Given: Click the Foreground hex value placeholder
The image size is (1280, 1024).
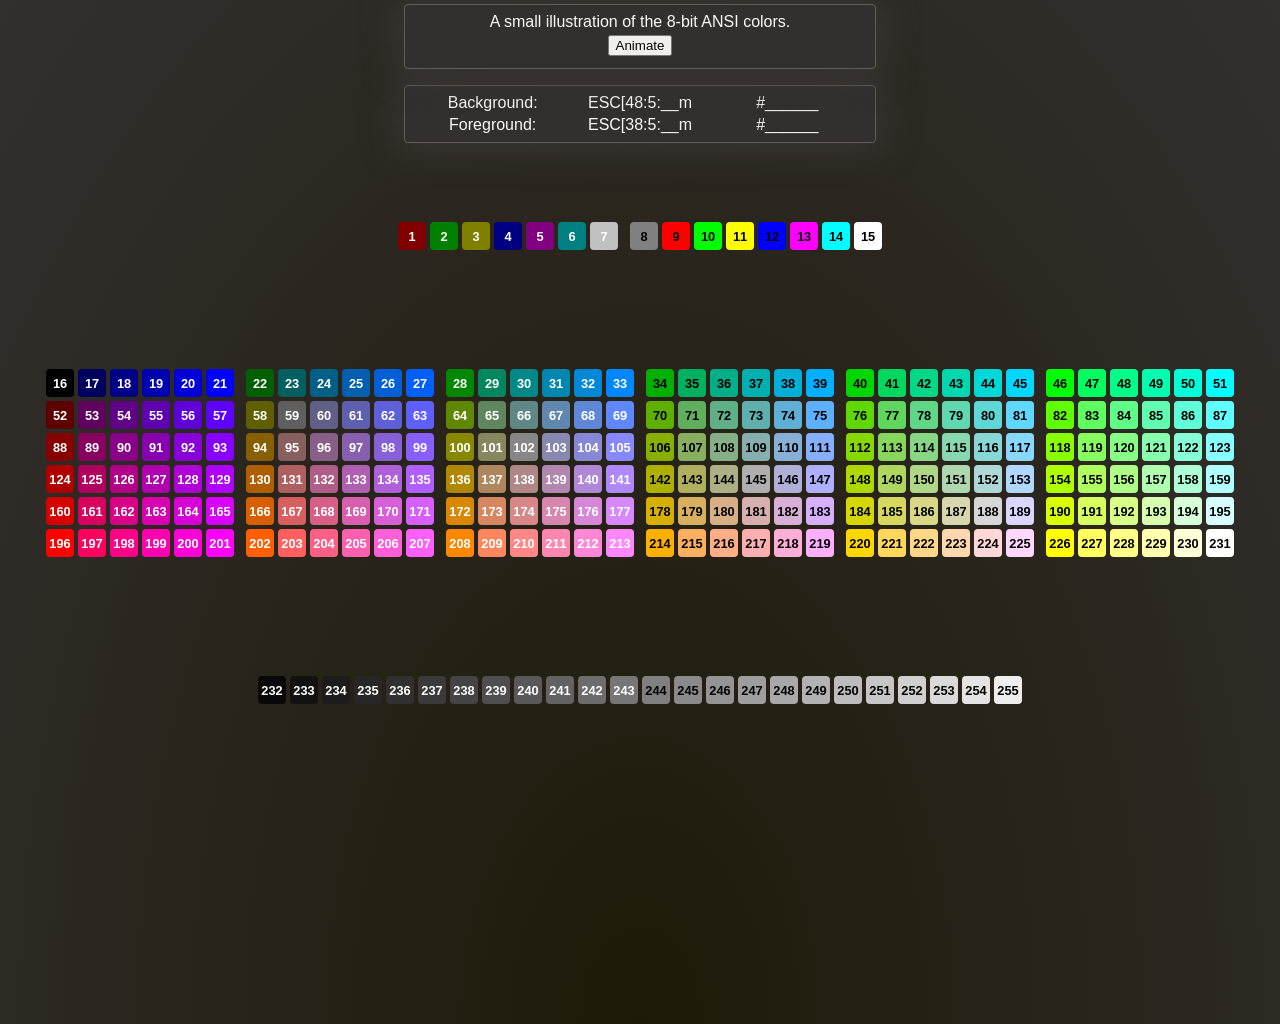Looking at the screenshot, I should tap(787, 125).
